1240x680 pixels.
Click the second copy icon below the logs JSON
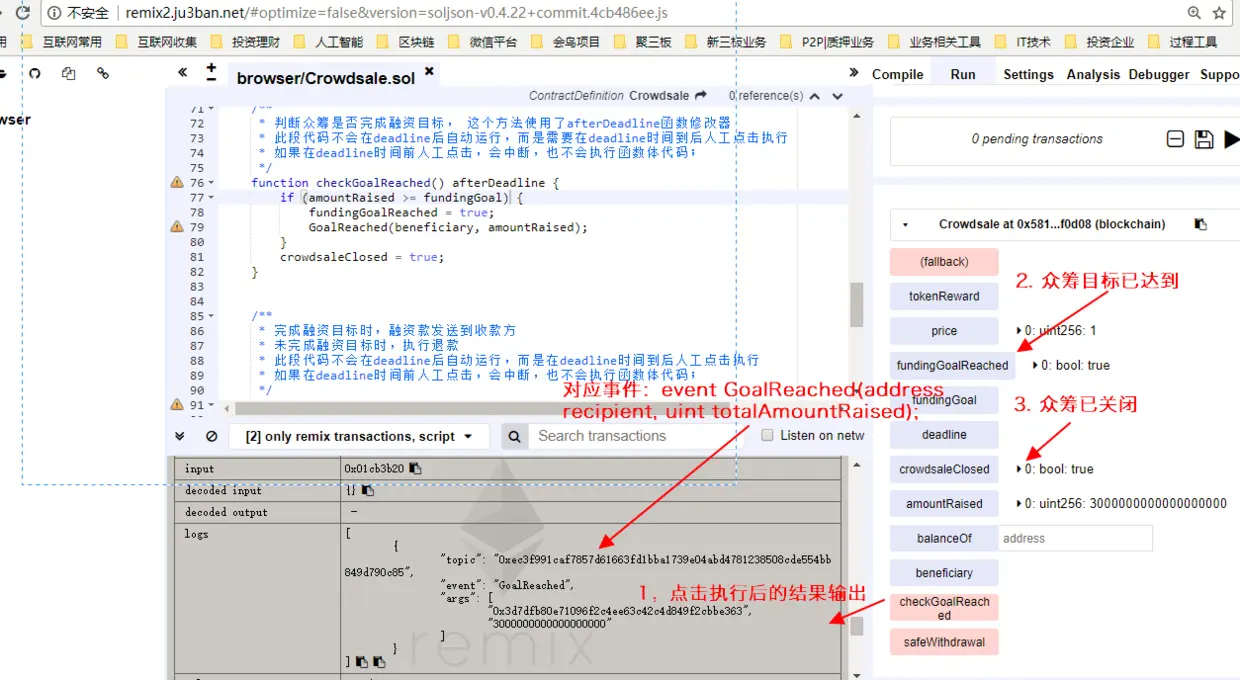pyautogui.click(x=379, y=662)
